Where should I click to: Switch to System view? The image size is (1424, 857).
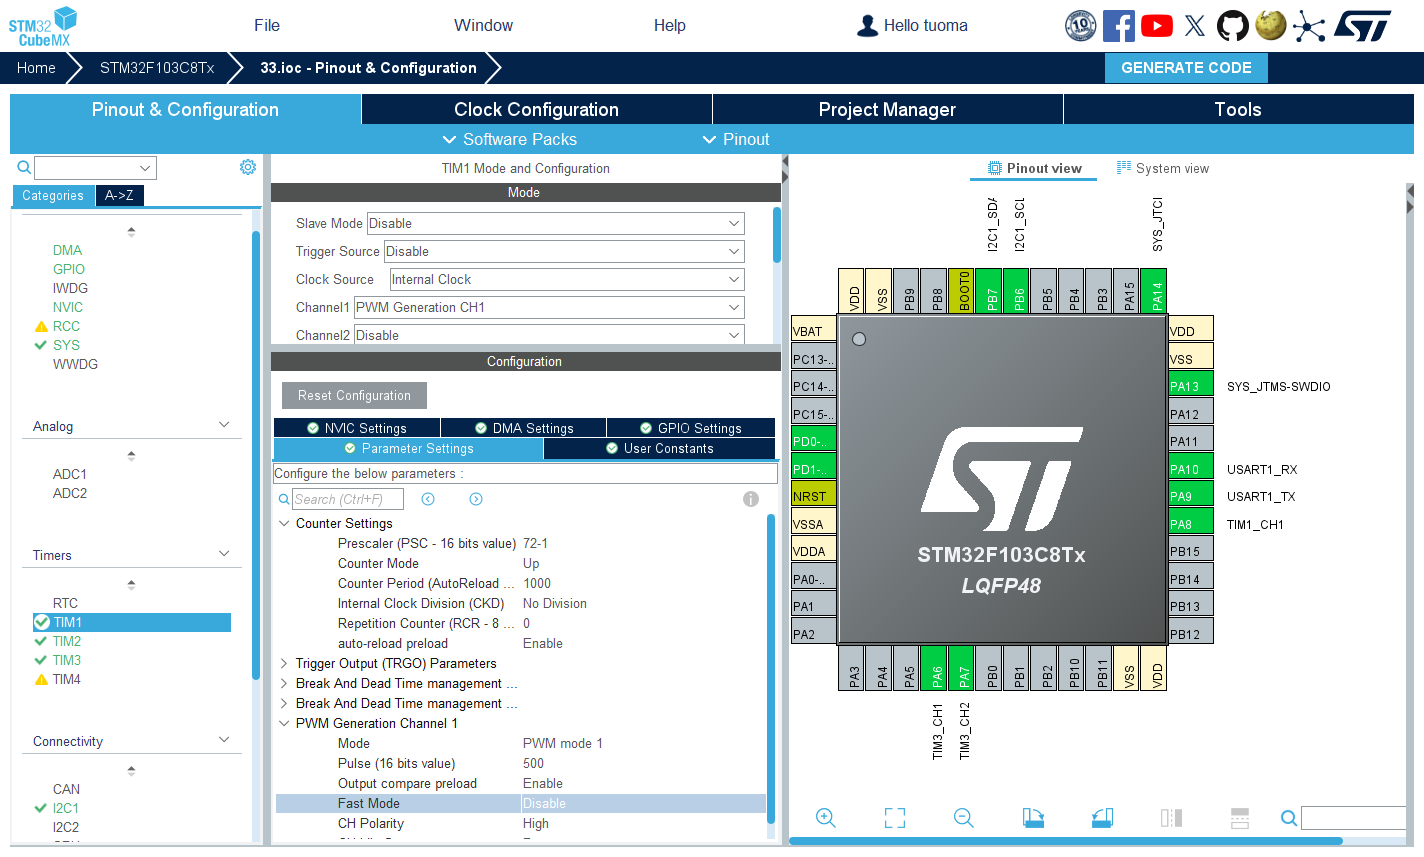click(x=1162, y=168)
